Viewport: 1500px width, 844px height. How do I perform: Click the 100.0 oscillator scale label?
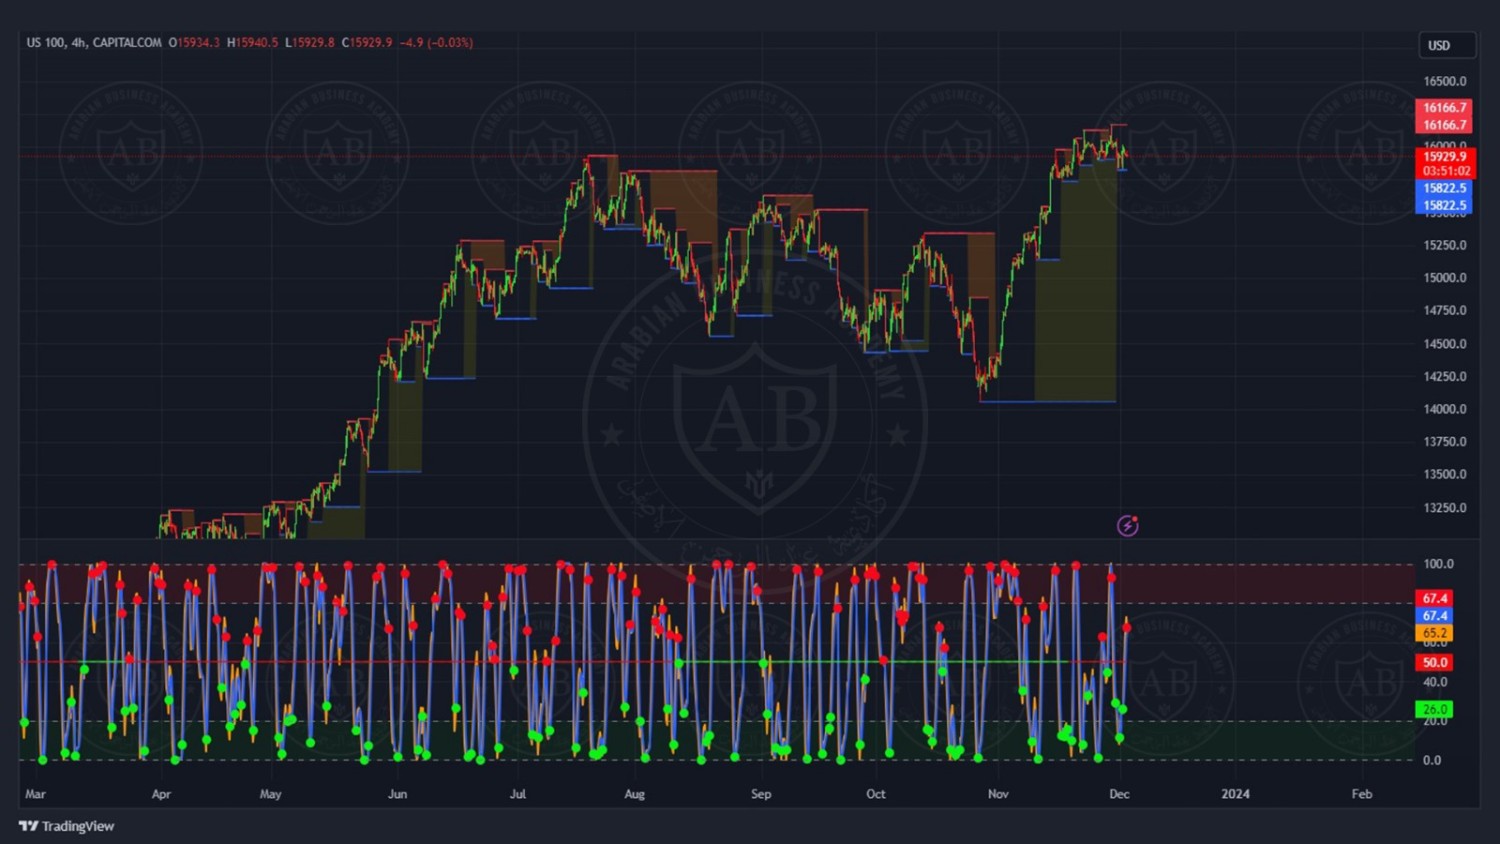[1438, 564]
